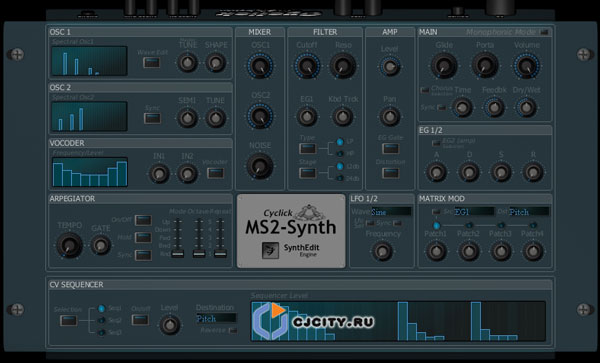Click the Feedbk knob

click(494, 107)
